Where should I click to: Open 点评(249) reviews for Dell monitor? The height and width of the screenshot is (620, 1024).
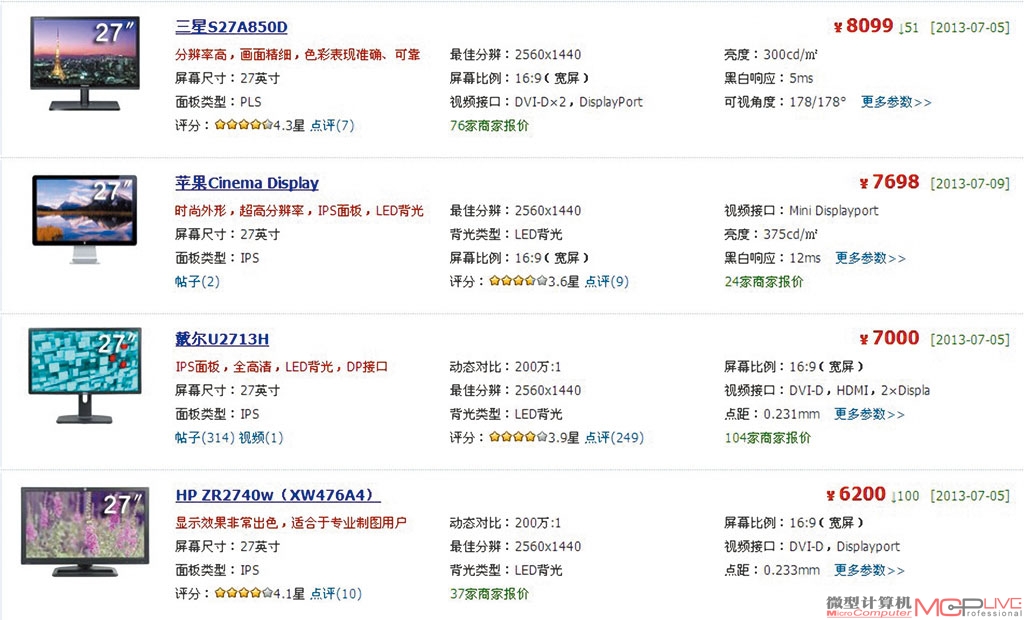click(614, 438)
